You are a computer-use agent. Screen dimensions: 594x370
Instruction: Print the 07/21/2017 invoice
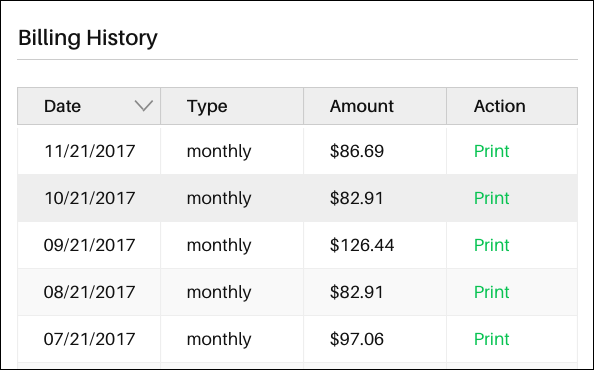click(x=491, y=339)
